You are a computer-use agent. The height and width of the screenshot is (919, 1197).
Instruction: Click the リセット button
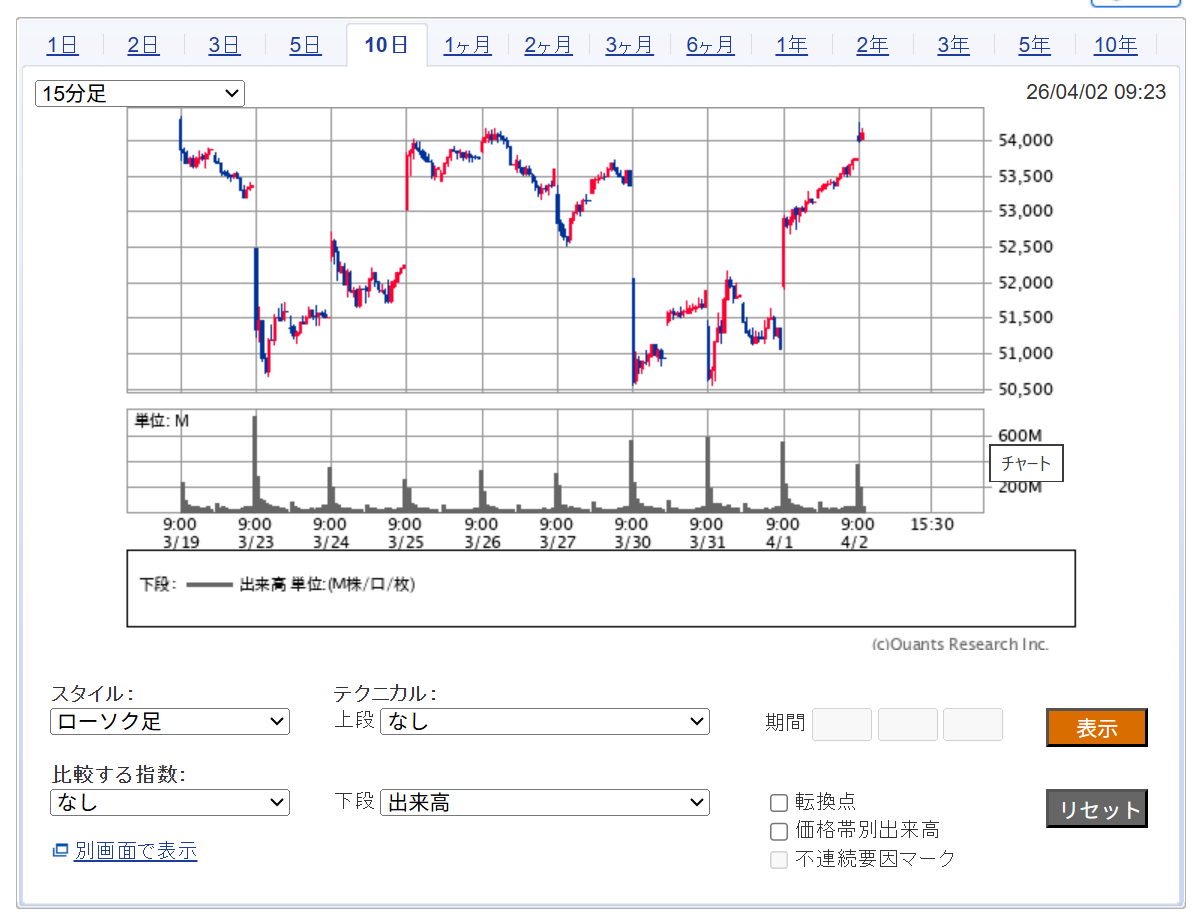coord(1096,809)
